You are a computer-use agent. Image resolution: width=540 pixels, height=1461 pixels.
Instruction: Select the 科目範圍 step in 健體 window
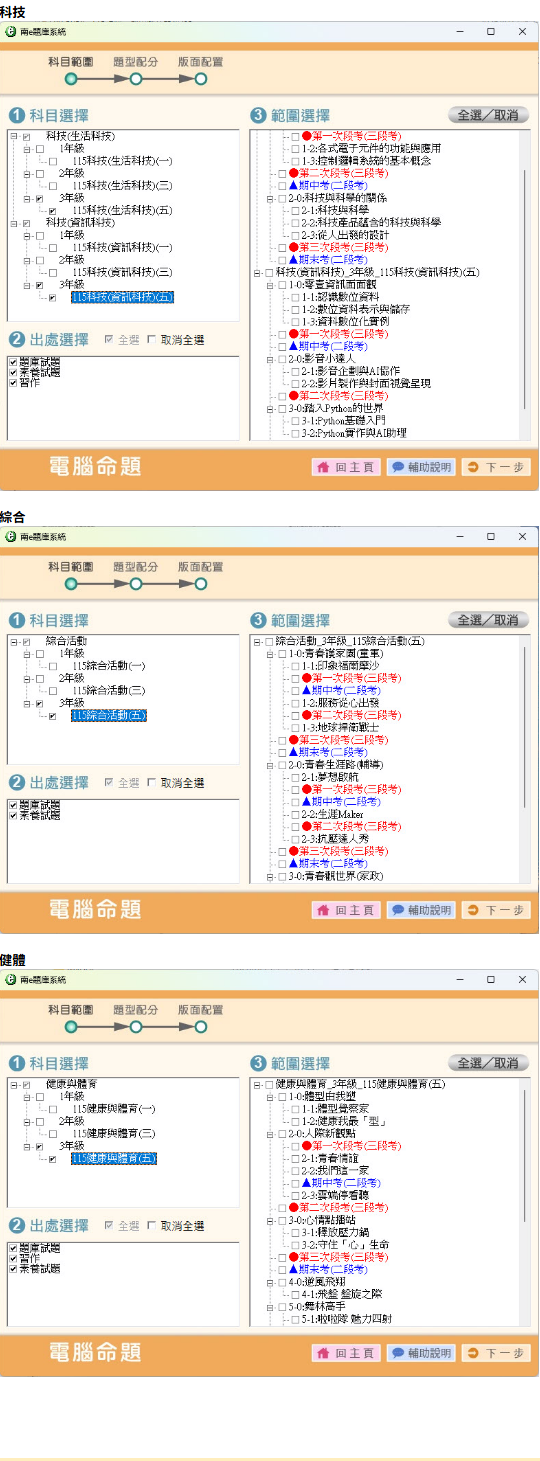71,1026
